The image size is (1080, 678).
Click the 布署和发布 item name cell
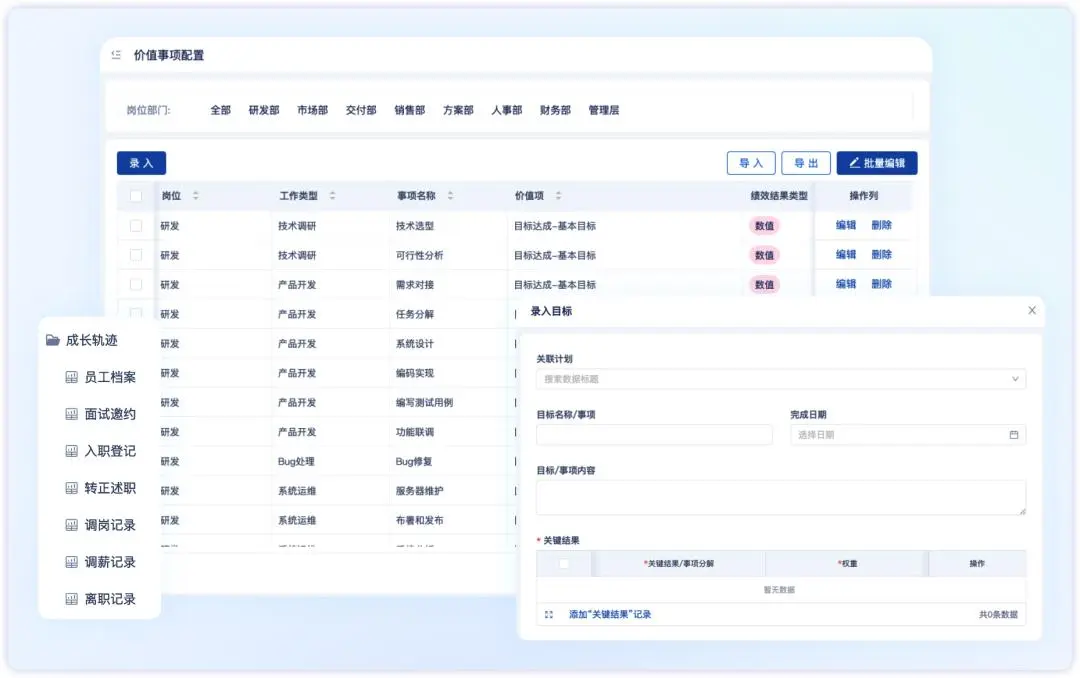click(419, 520)
